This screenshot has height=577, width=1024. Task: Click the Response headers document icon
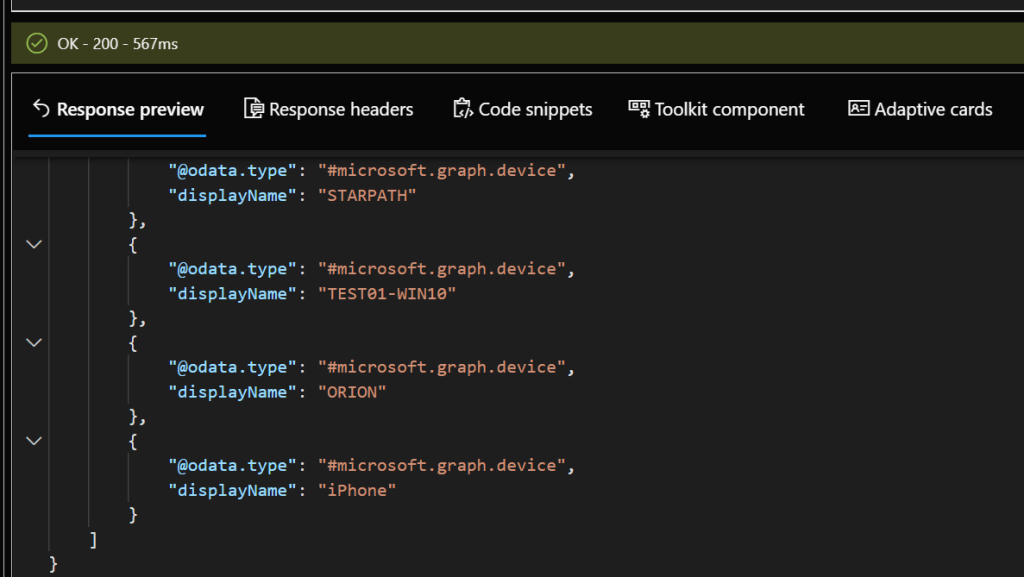point(254,109)
